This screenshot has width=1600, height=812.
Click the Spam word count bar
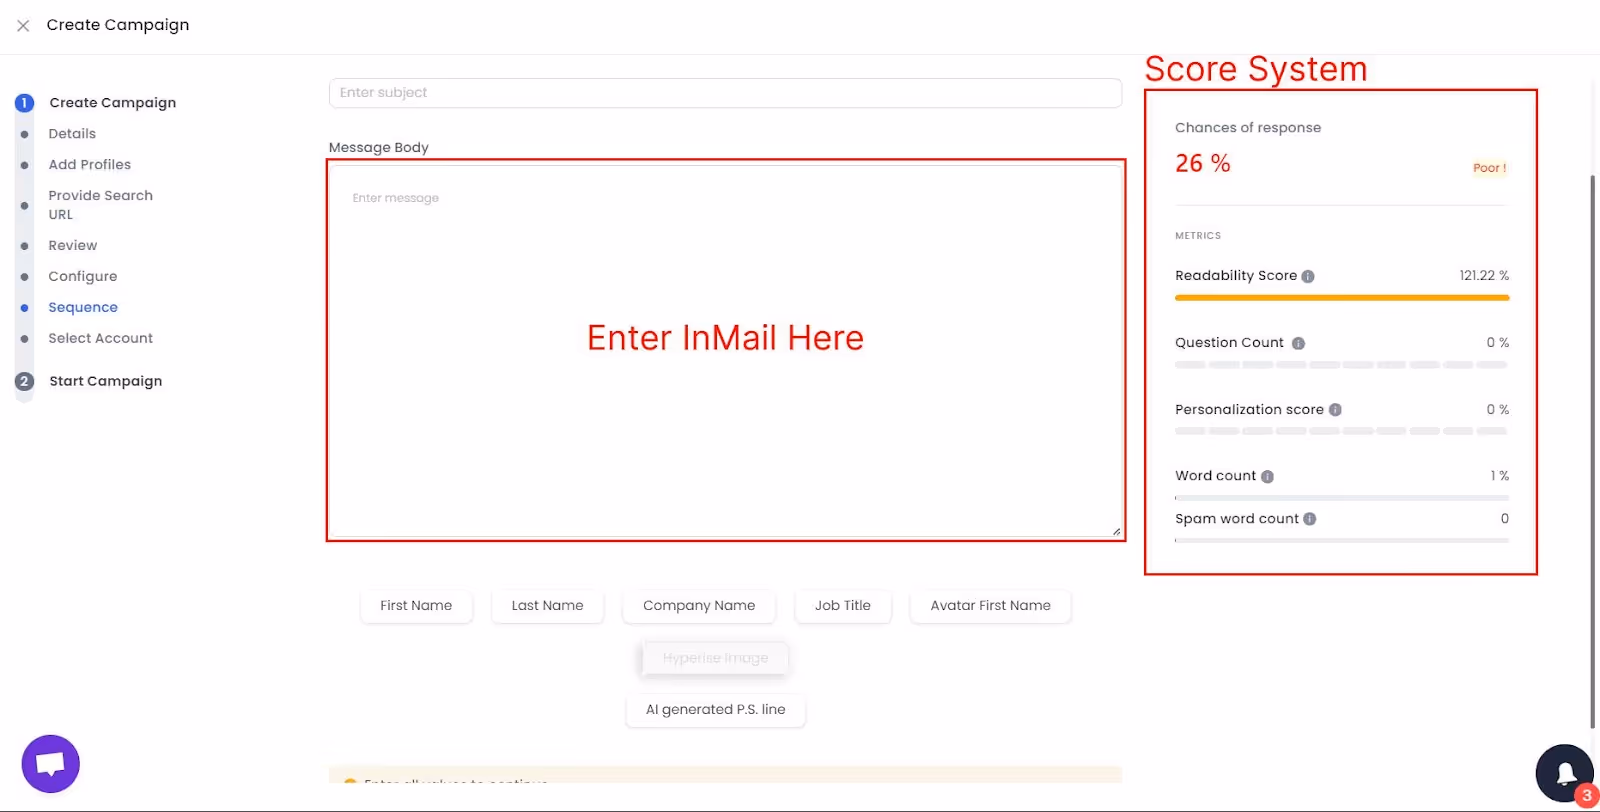[1342, 541]
